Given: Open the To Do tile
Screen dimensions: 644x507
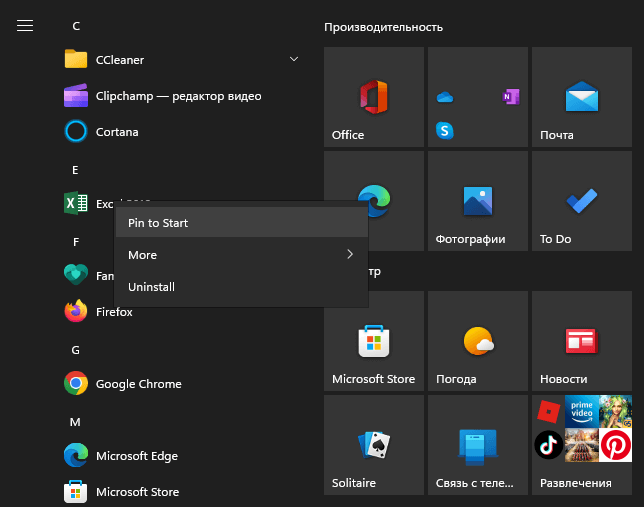Looking at the screenshot, I should (x=582, y=201).
